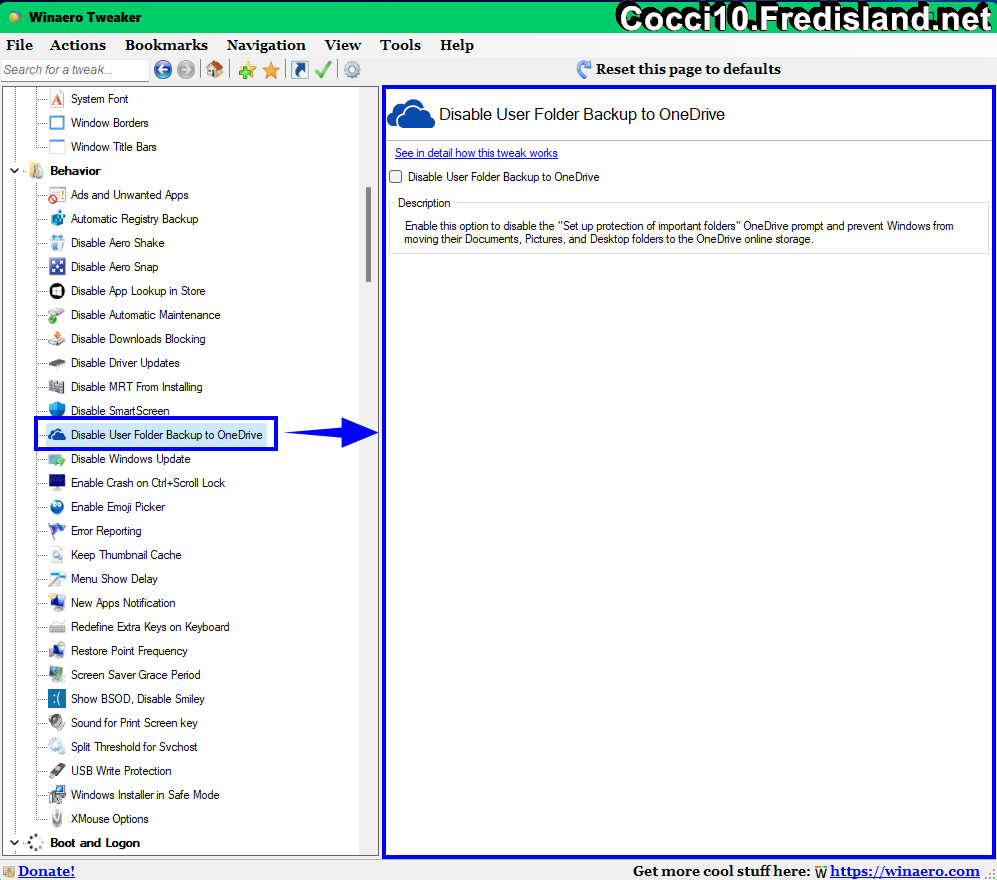
Task: Click the Ads and Unwanted Apps icon
Action: click(57, 195)
